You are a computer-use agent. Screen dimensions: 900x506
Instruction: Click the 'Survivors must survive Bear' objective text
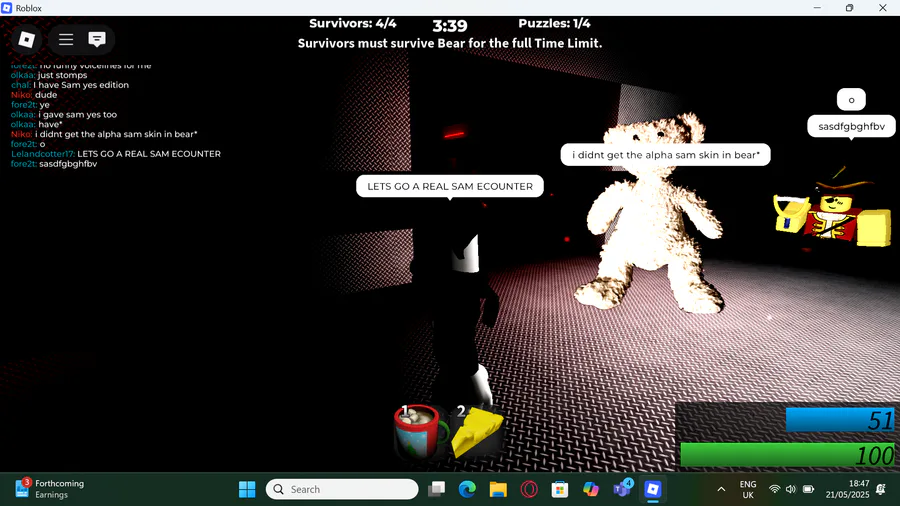click(x=450, y=44)
